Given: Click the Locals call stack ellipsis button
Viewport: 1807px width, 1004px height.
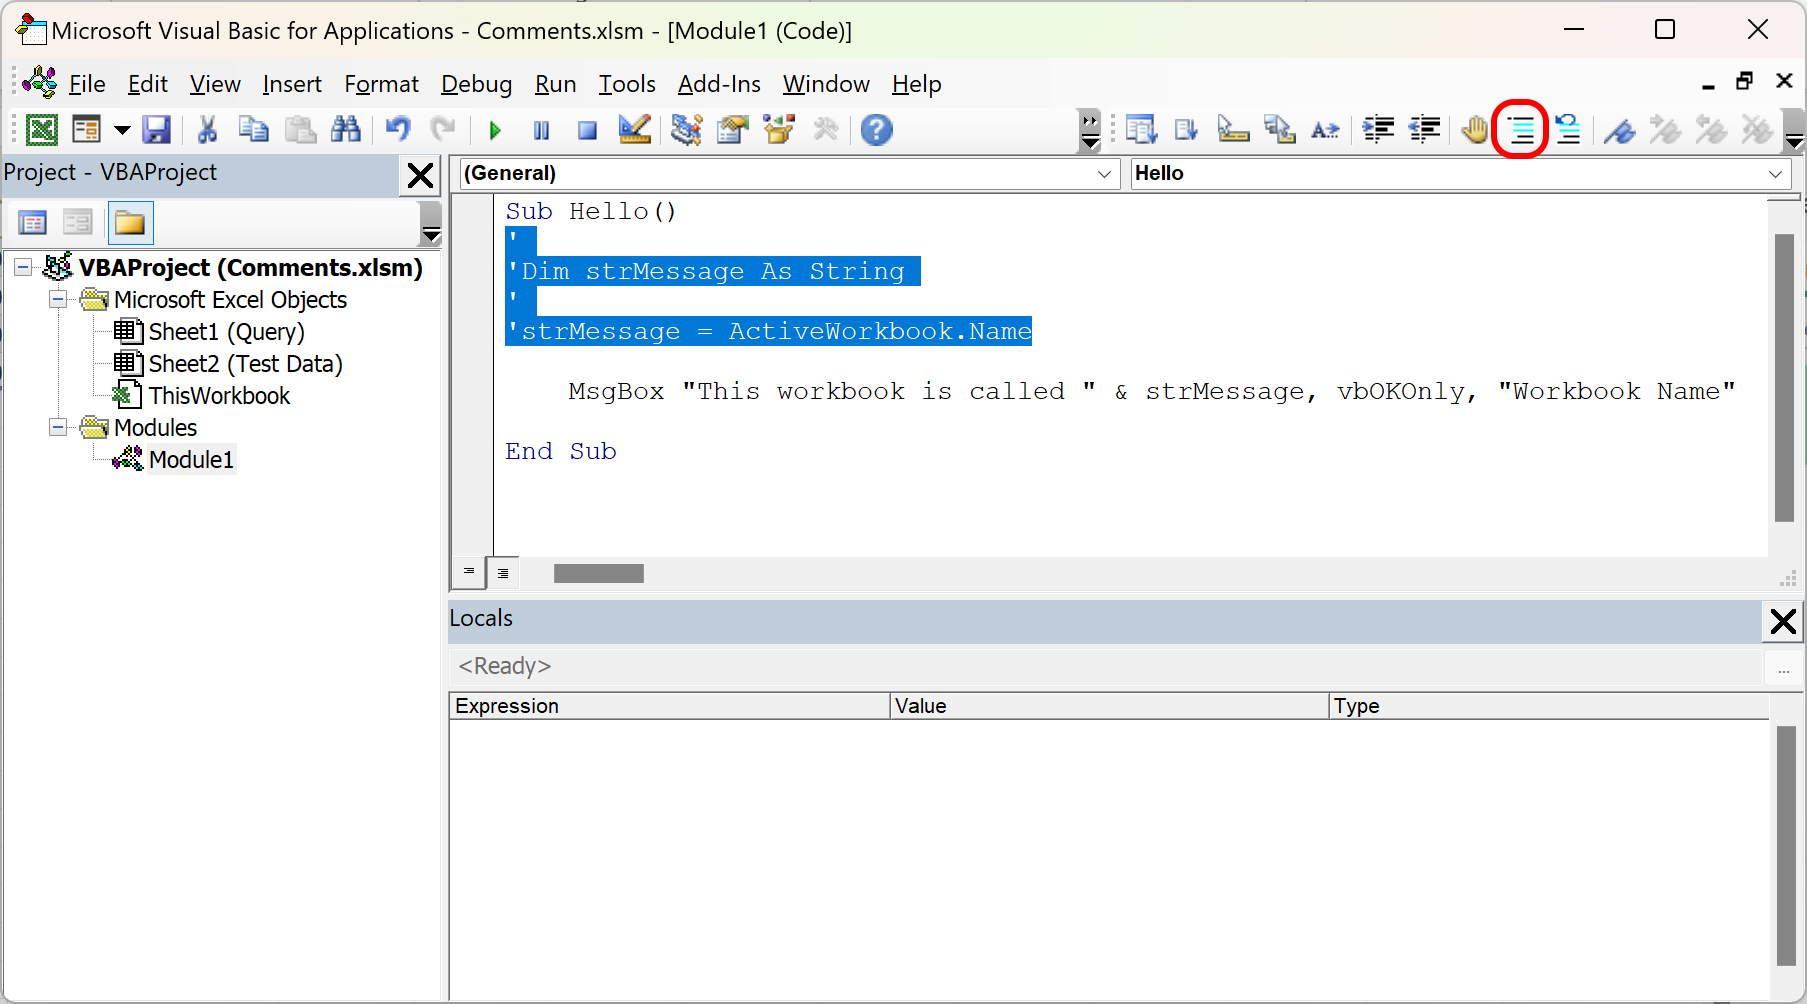Looking at the screenshot, I should 1783,668.
